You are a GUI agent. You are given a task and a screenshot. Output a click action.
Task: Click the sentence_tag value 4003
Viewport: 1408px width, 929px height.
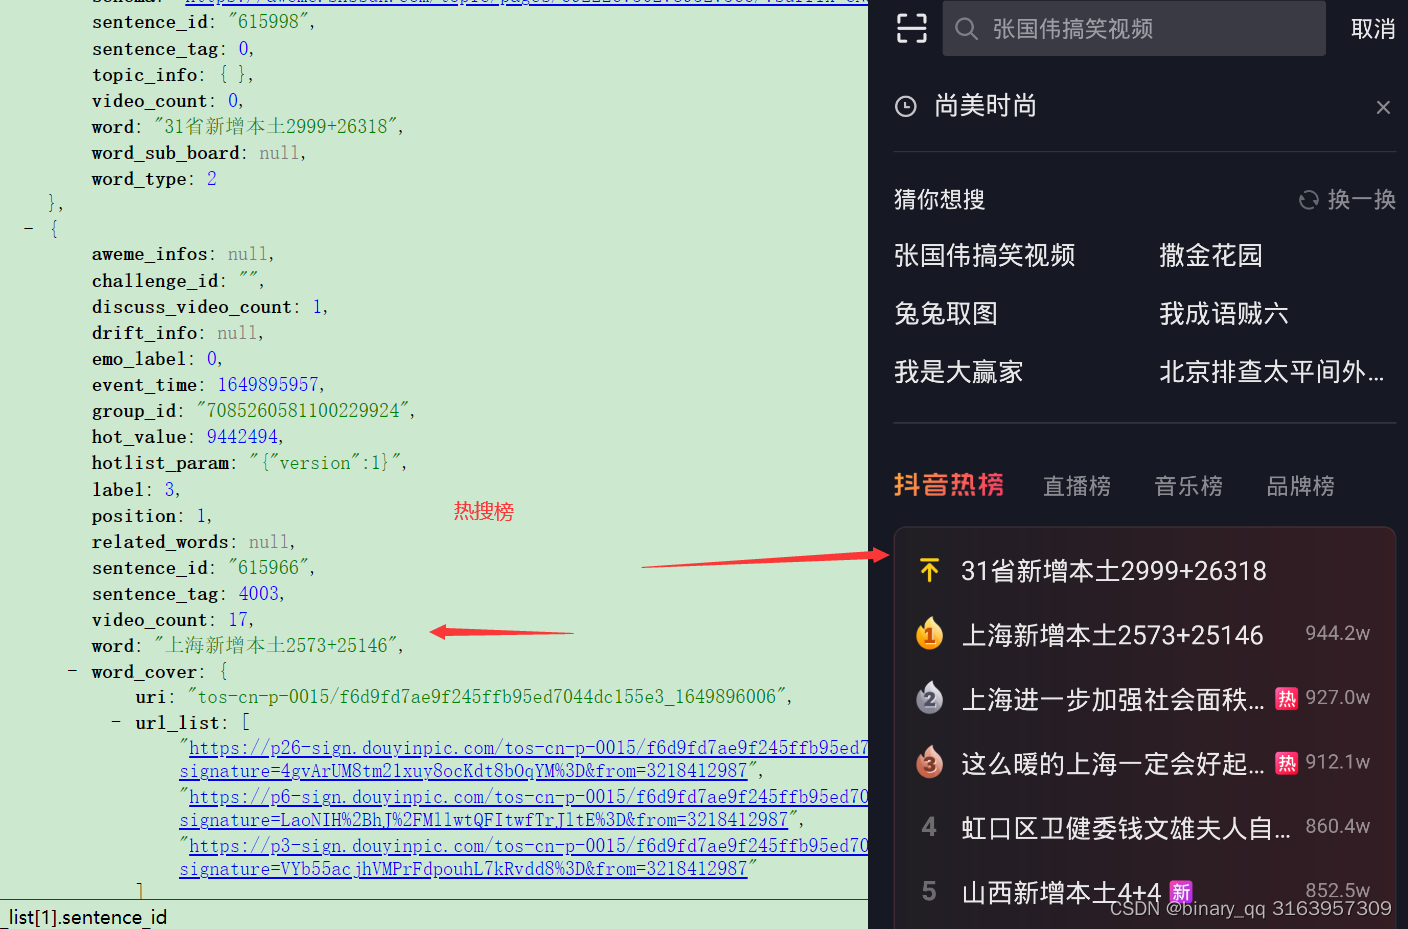pyautogui.click(x=259, y=594)
